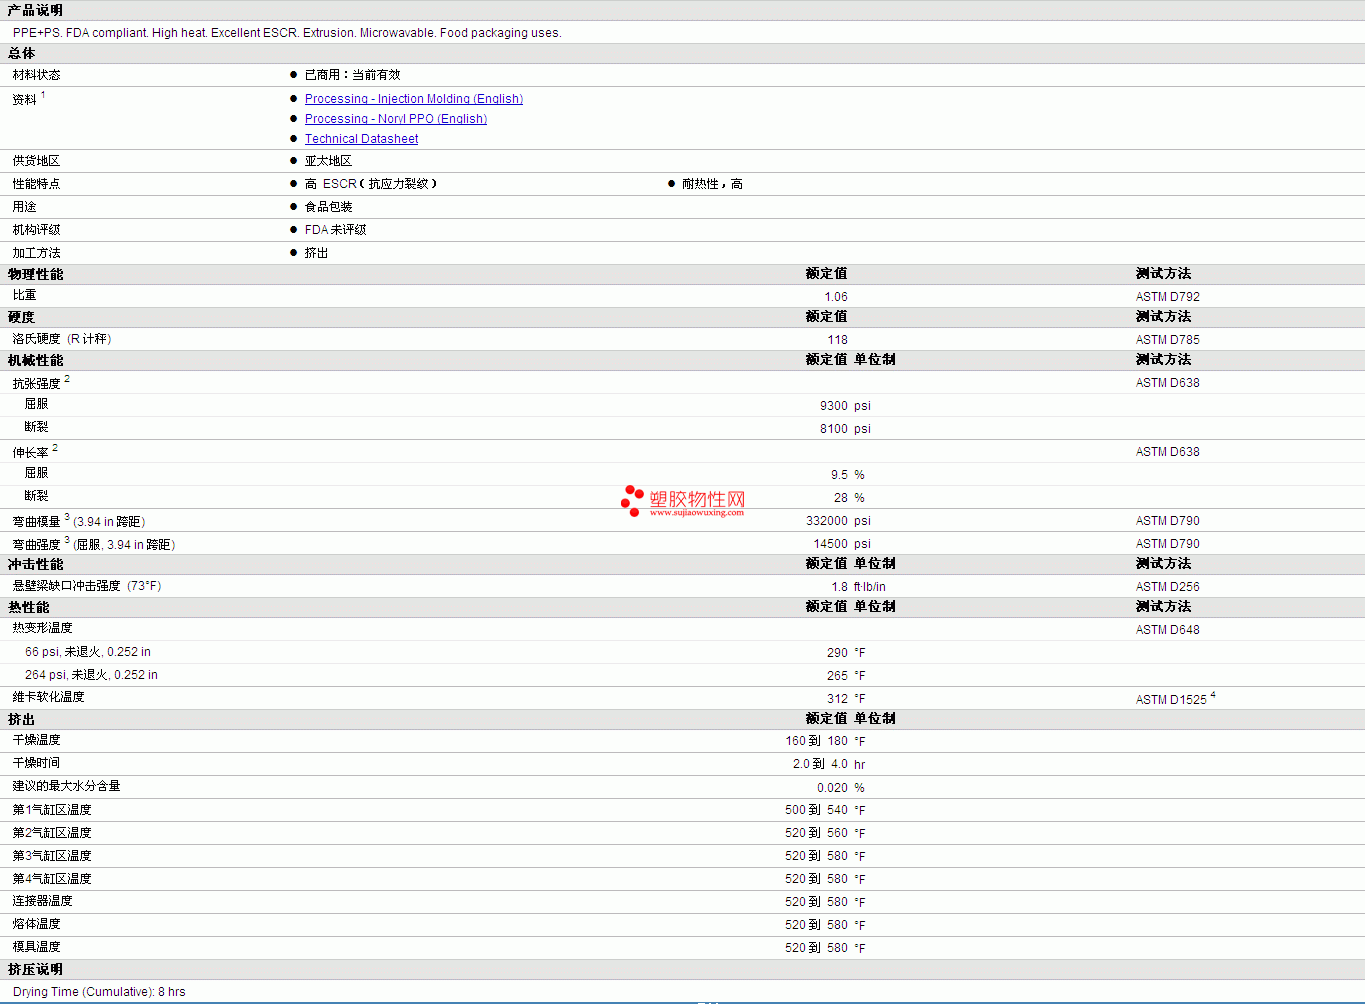Select the "物理性能" section heading
This screenshot has width=1365, height=1004.
(x=35, y=274)
